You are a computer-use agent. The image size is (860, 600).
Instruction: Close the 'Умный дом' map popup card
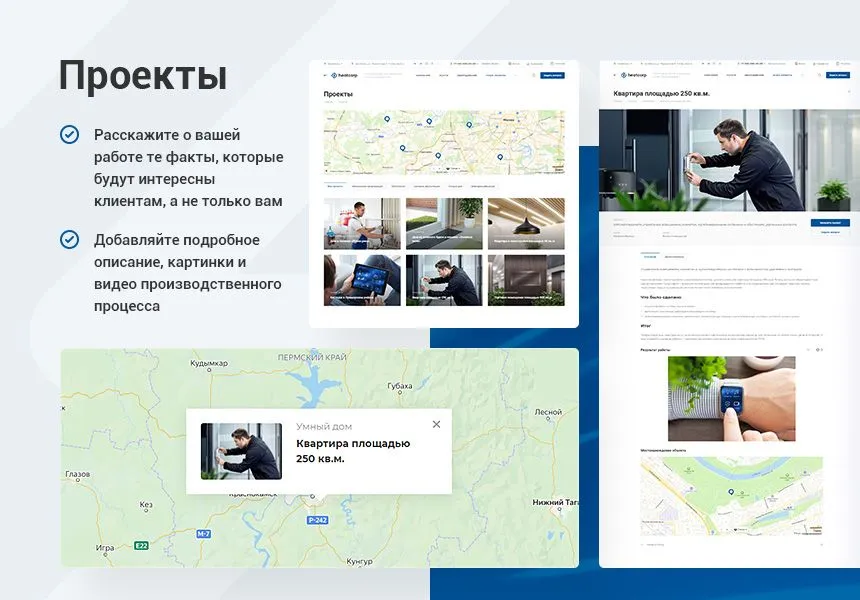436,424
